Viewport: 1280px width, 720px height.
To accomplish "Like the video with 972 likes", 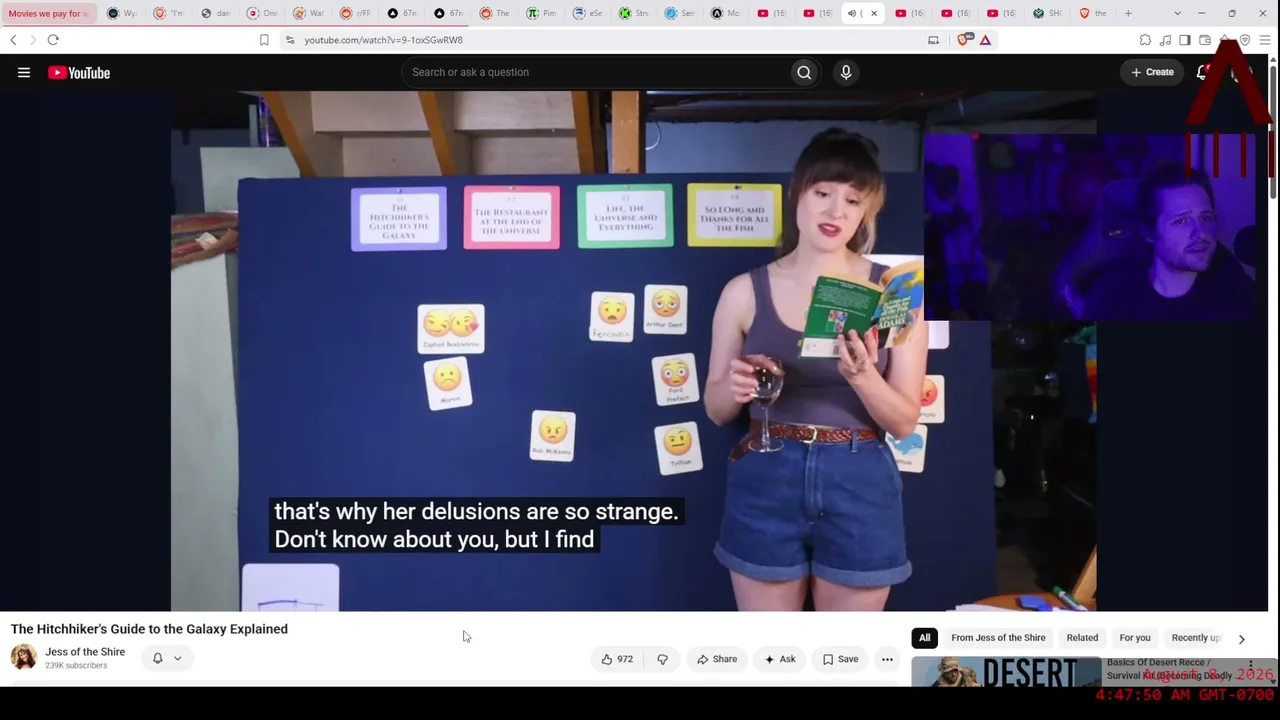I will (617, 659).
